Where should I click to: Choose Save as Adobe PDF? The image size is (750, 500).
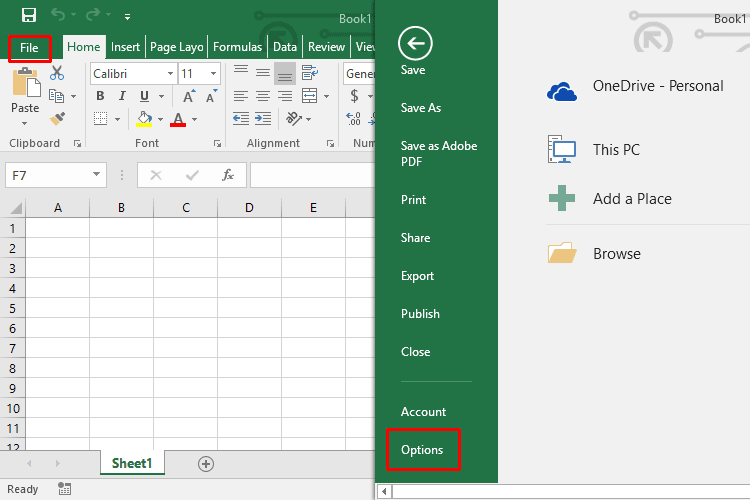click(x=439, y=154)
